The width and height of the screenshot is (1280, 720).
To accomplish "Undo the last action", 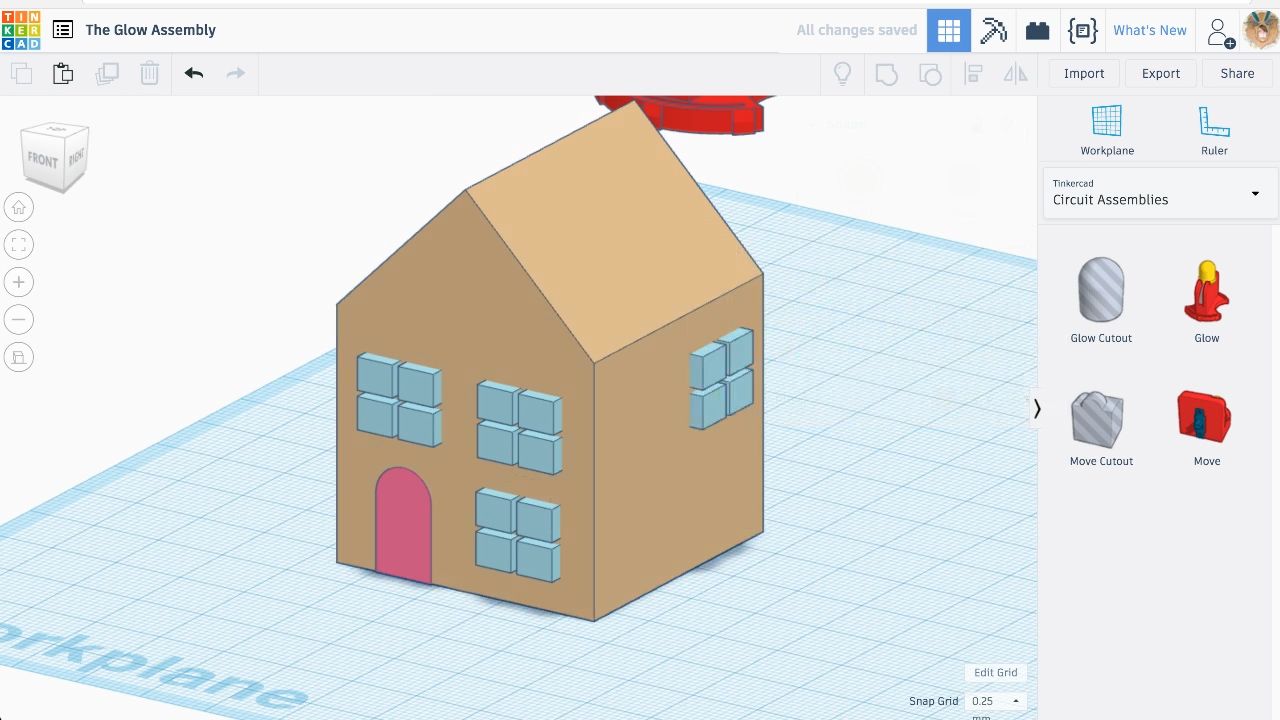I will 194,73.
